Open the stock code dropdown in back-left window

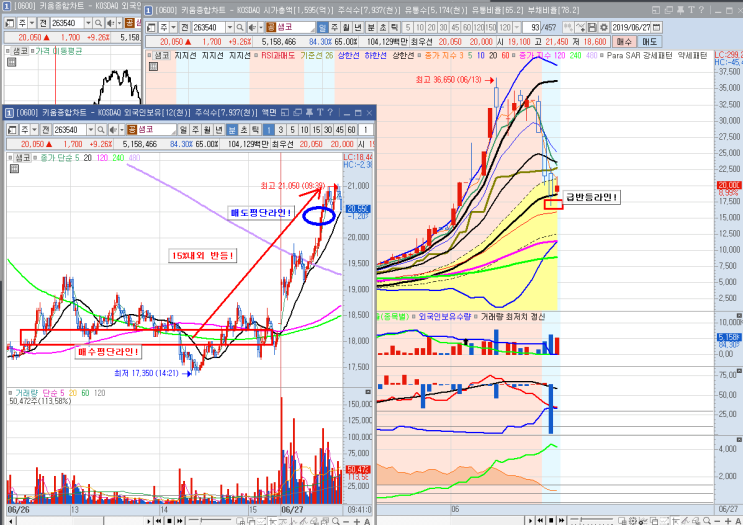[88, 23]
